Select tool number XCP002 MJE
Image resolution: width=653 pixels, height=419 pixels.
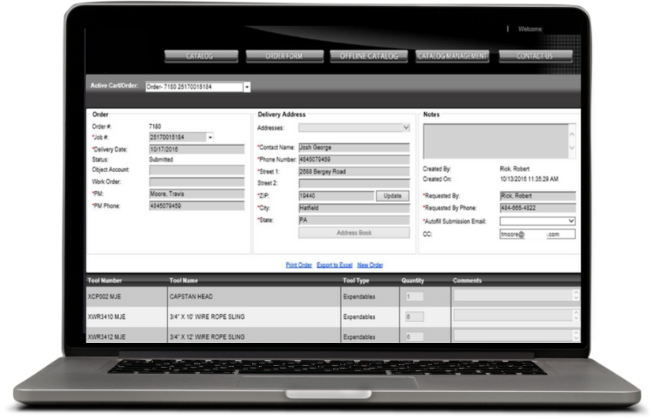(x=104, y=297)
